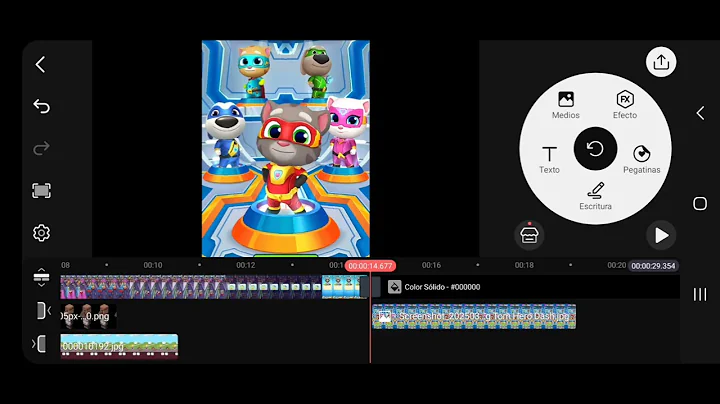Open the Medios media browser

click(x=566, y=105)
